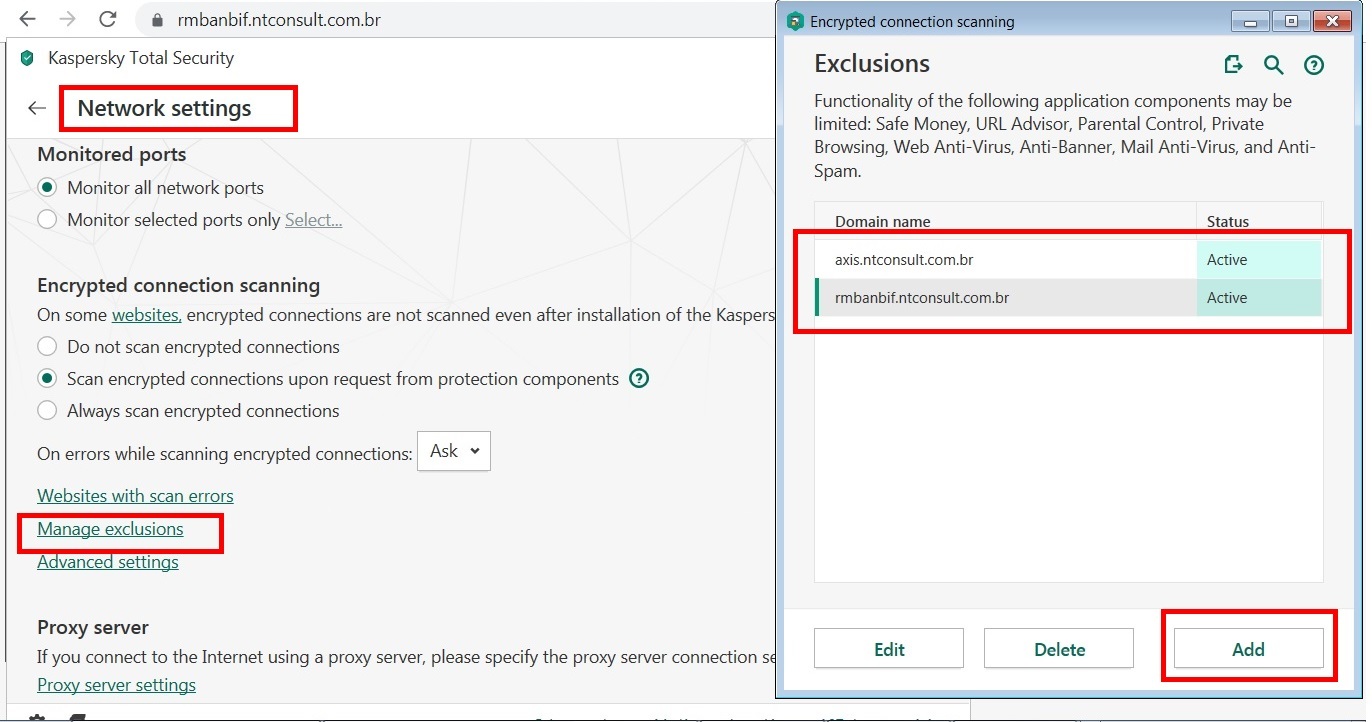The image size is (1372, 722).
Task: Open the Advanced settings link
Action: pos(108,562)
